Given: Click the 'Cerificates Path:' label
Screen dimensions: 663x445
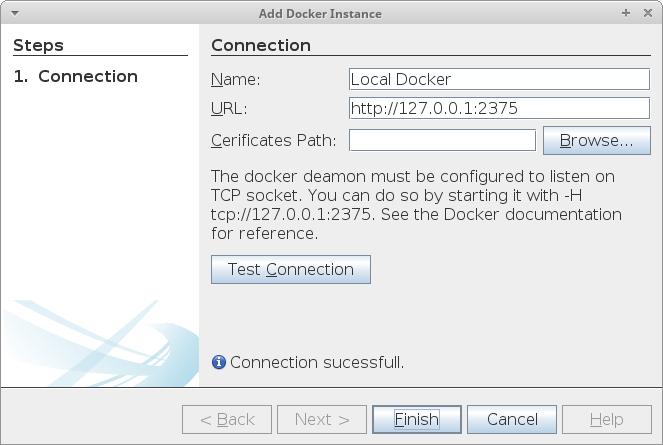Looking at the screenshot, I should pos(274,140).
